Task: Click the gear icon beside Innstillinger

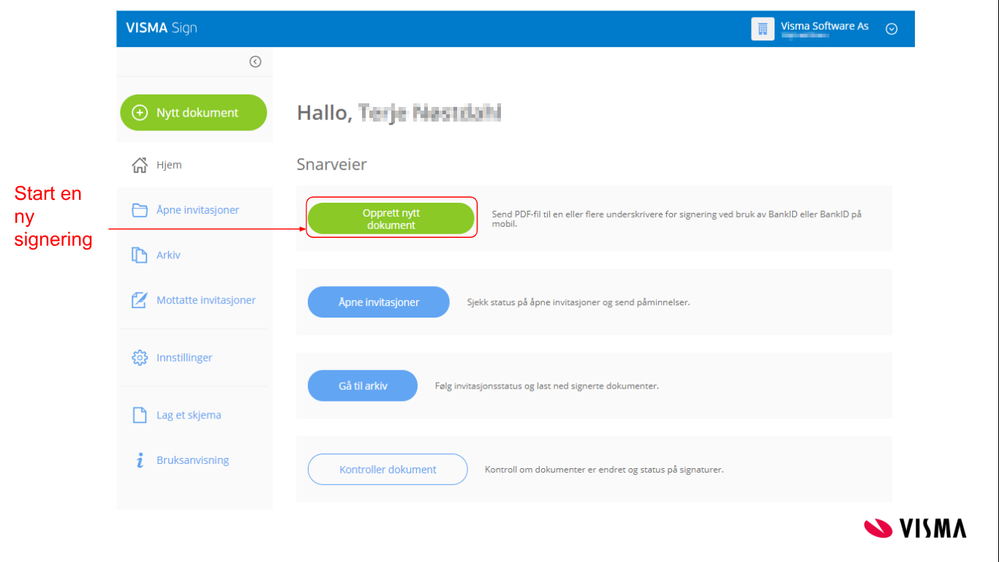Action: pos(140,357)
